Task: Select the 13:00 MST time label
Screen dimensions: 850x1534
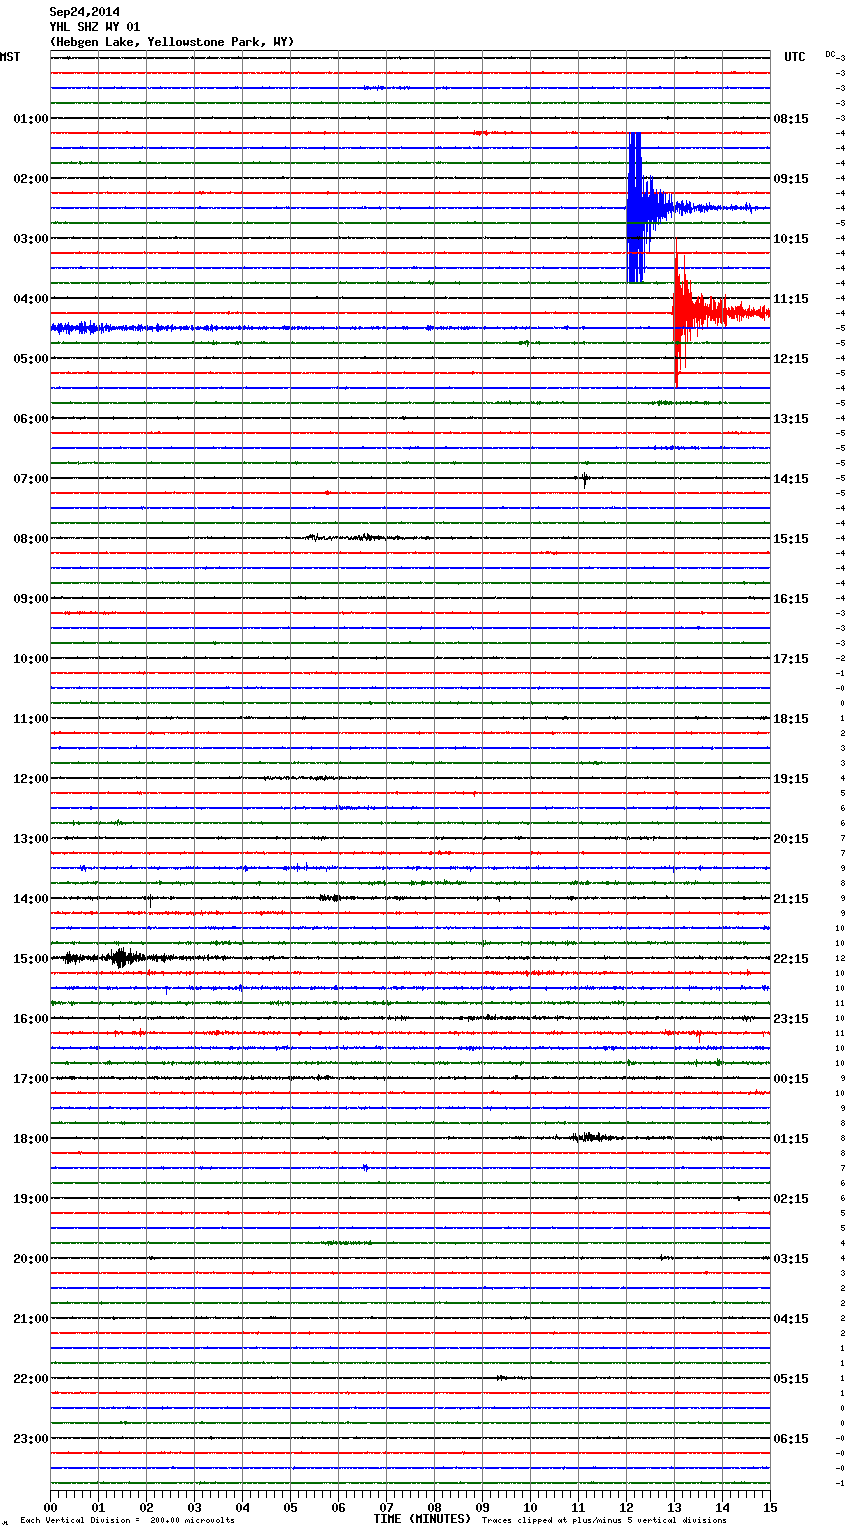Action: (x=31, y=839)
